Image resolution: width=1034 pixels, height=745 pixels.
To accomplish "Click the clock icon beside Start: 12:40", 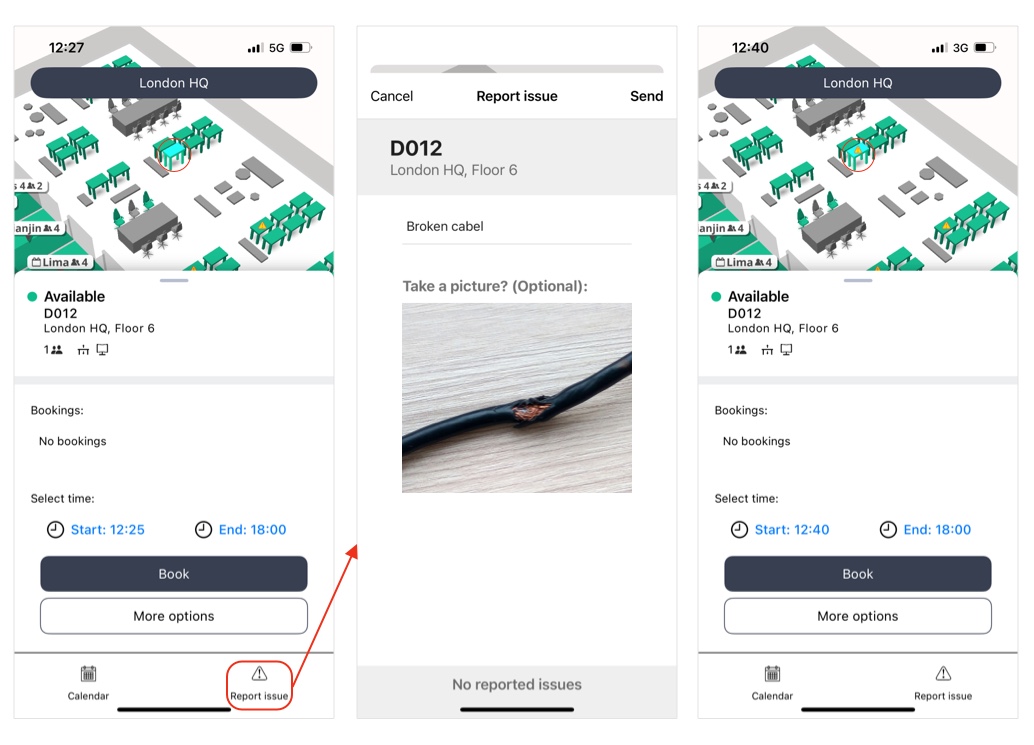I will click(x=739, y=529).
